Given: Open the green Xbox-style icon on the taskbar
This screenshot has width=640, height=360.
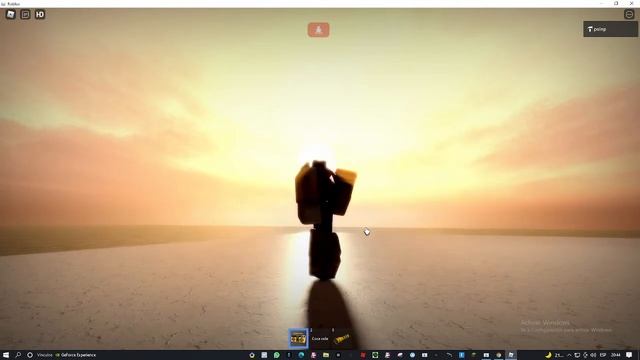Looking at the screenshot, I should (x=375, y=355).
